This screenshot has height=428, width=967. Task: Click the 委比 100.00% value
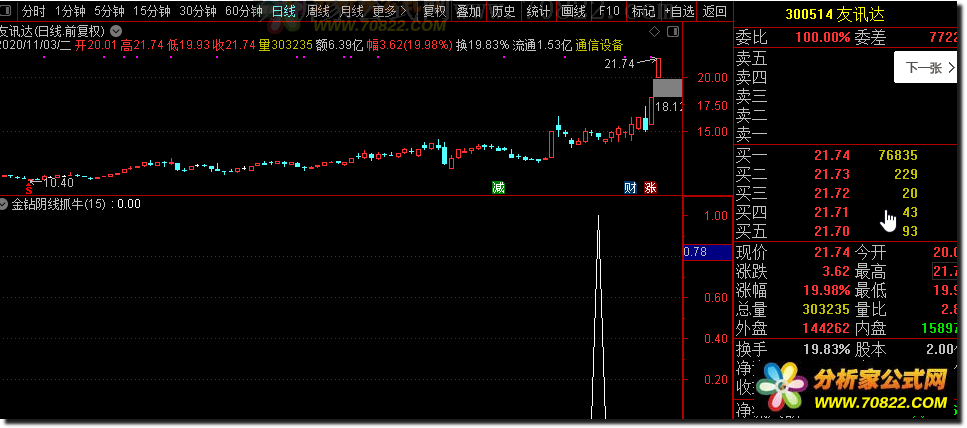coord(822,38)
